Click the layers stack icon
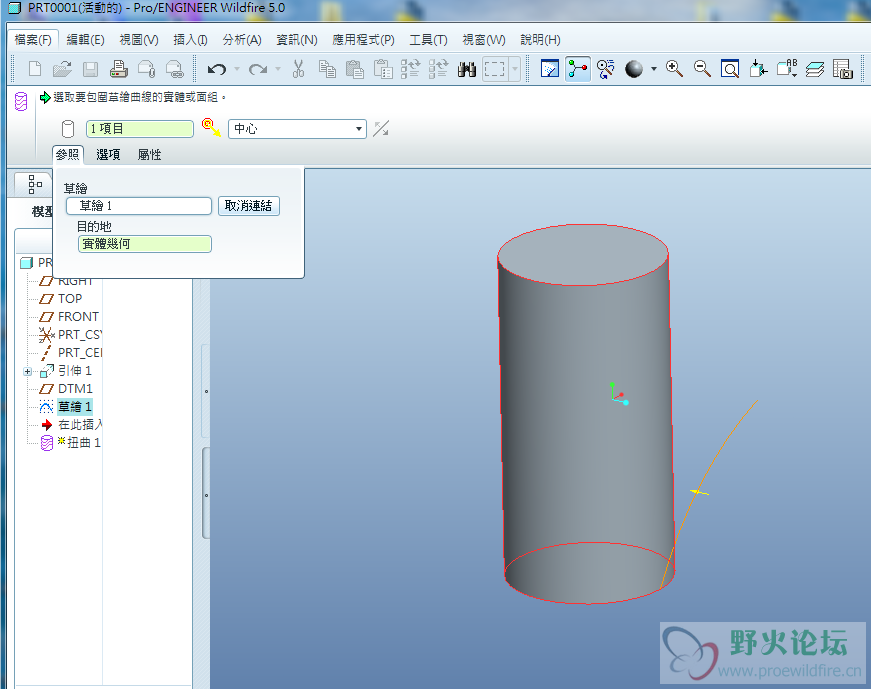Screen dimensions: 871x689 point(815,69)
